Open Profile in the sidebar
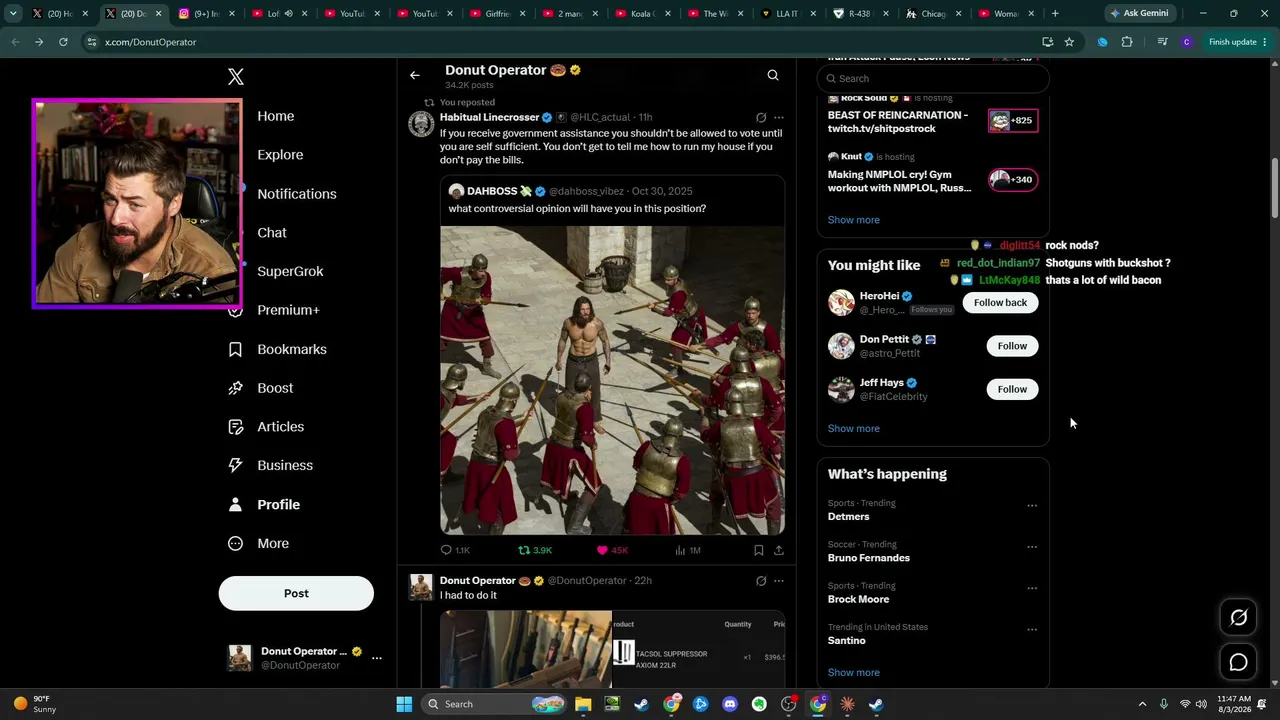The height and width of the screenshot is (720, 1280). 265,505
